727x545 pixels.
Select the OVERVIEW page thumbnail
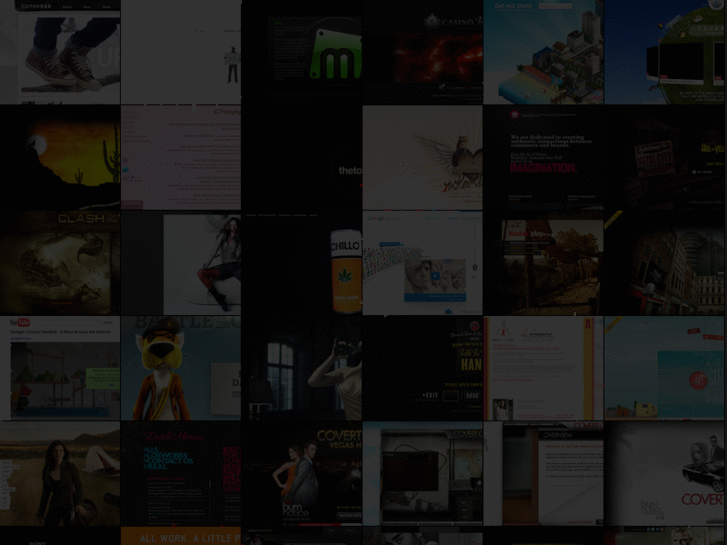(543, 474)
